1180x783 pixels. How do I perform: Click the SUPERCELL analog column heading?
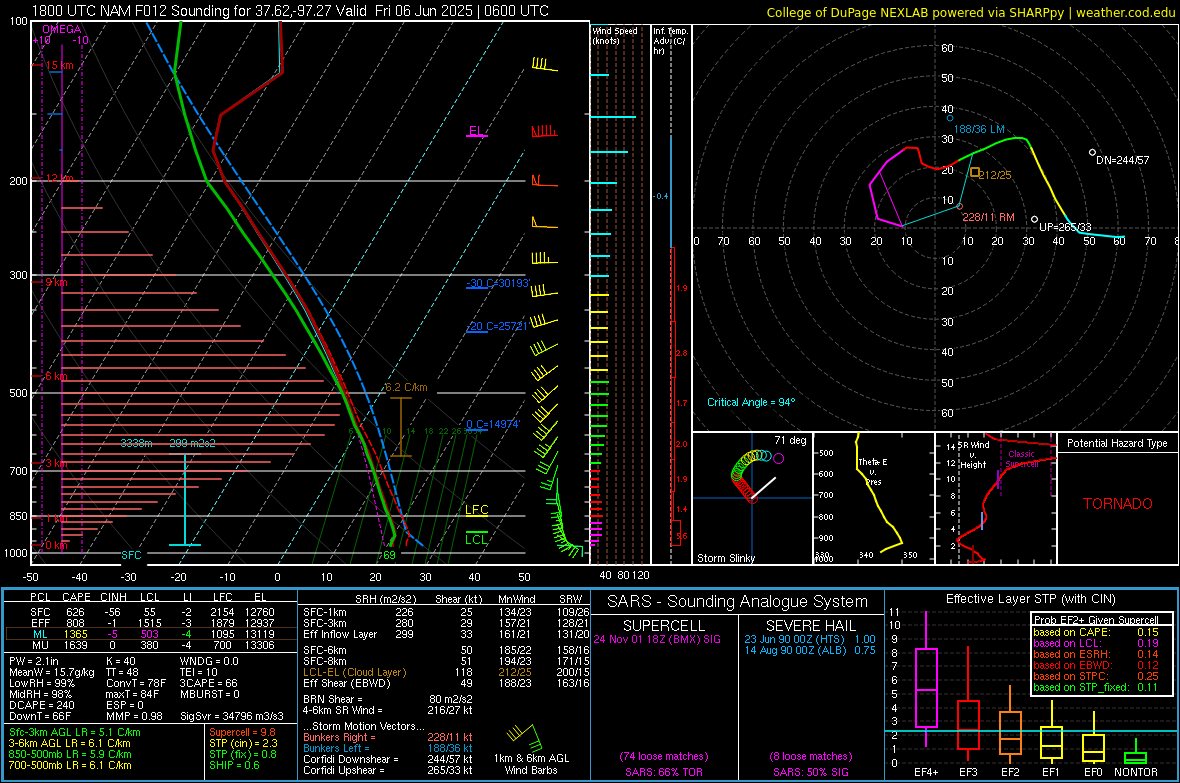pos(664,626)
